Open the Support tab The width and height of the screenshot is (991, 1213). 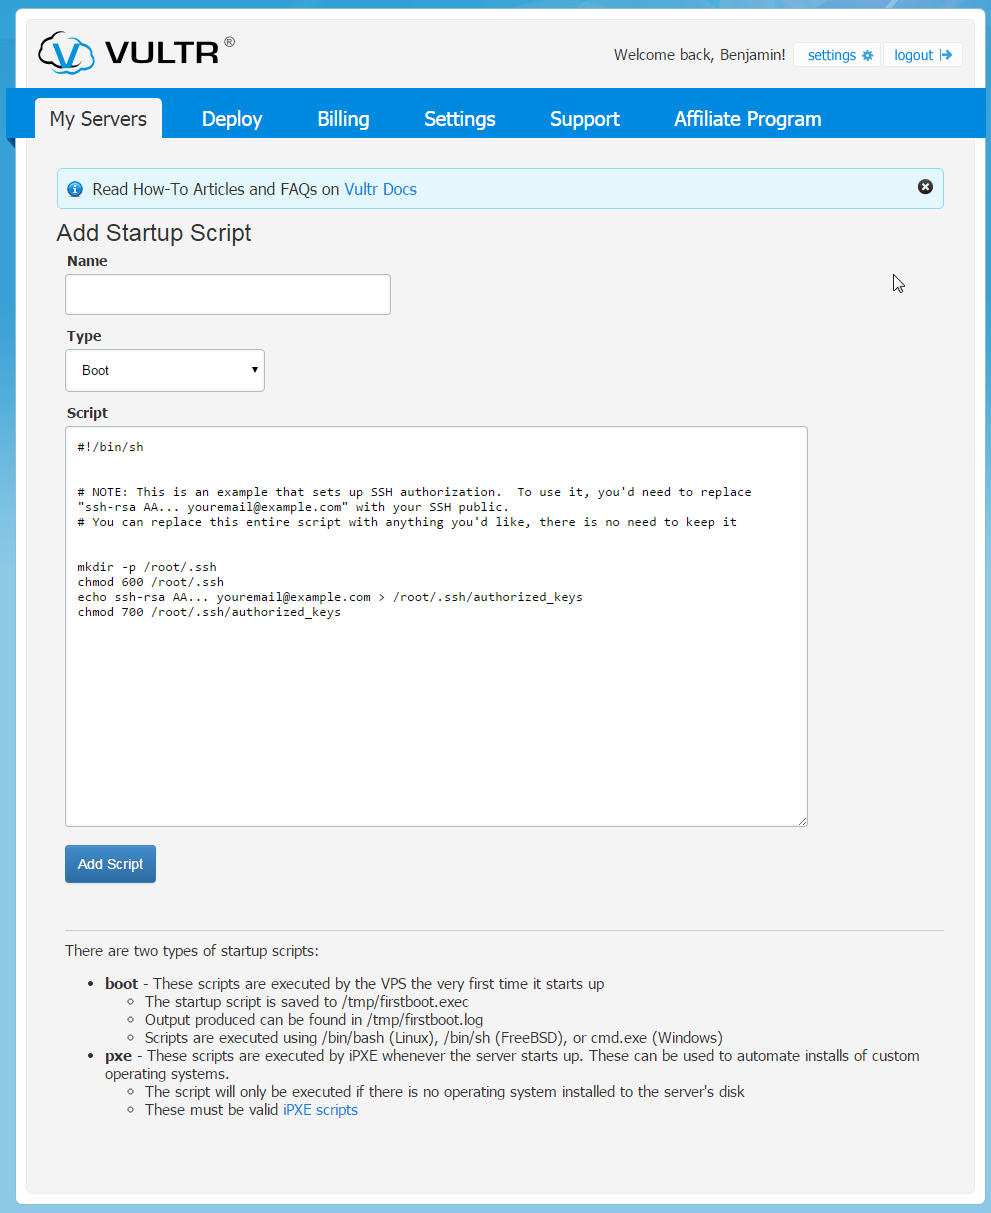coord(584,118)
